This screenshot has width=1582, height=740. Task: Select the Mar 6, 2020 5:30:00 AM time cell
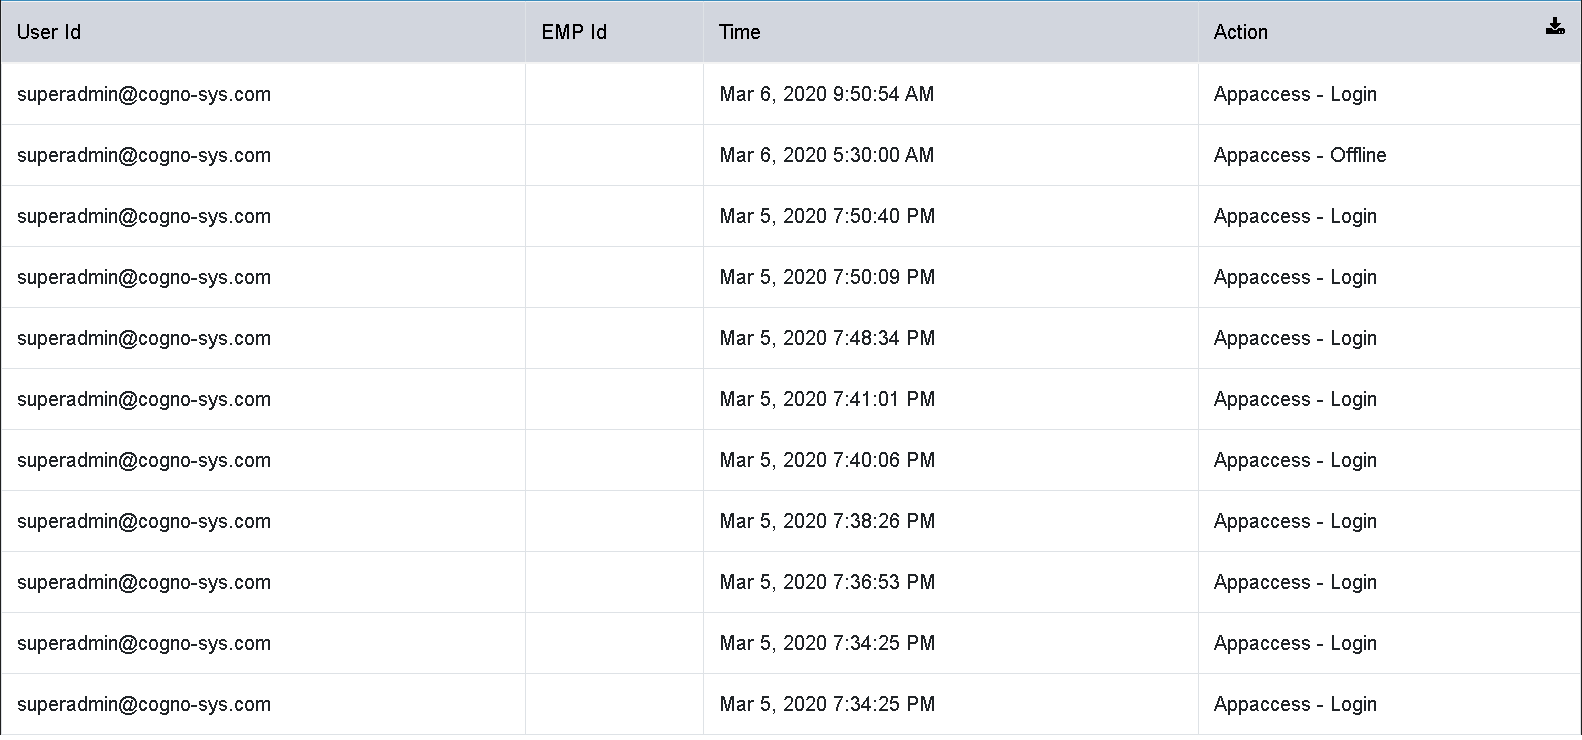click(827, 155)
